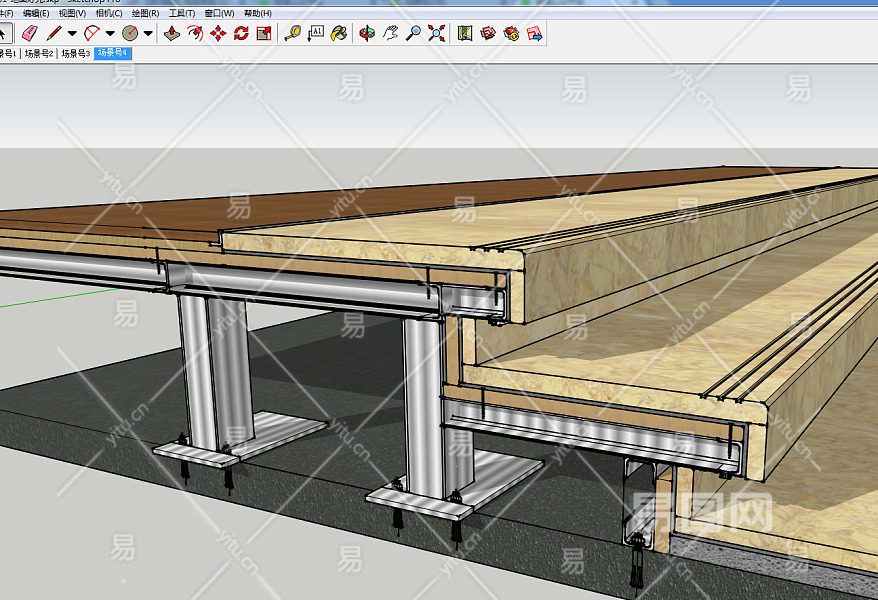Activate the Move tool
Screen dimensions: 878x600
[x=218, y=33]
